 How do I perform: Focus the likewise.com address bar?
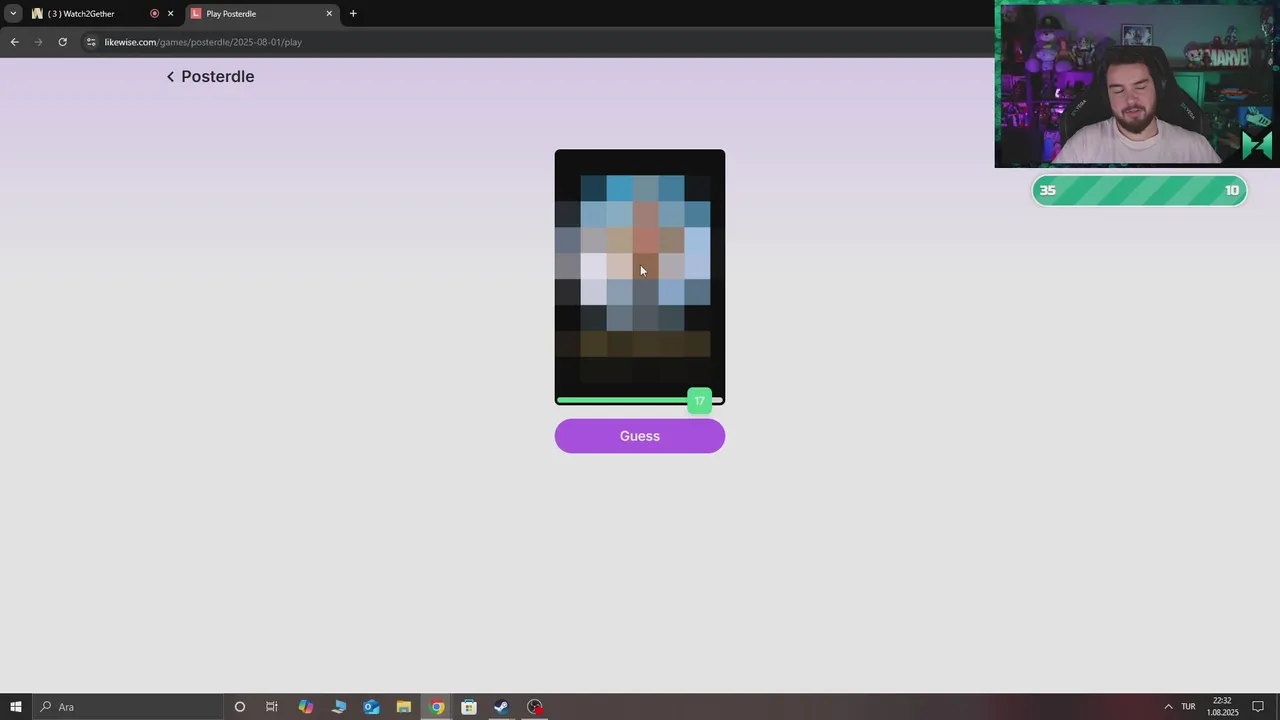(540, 42)
